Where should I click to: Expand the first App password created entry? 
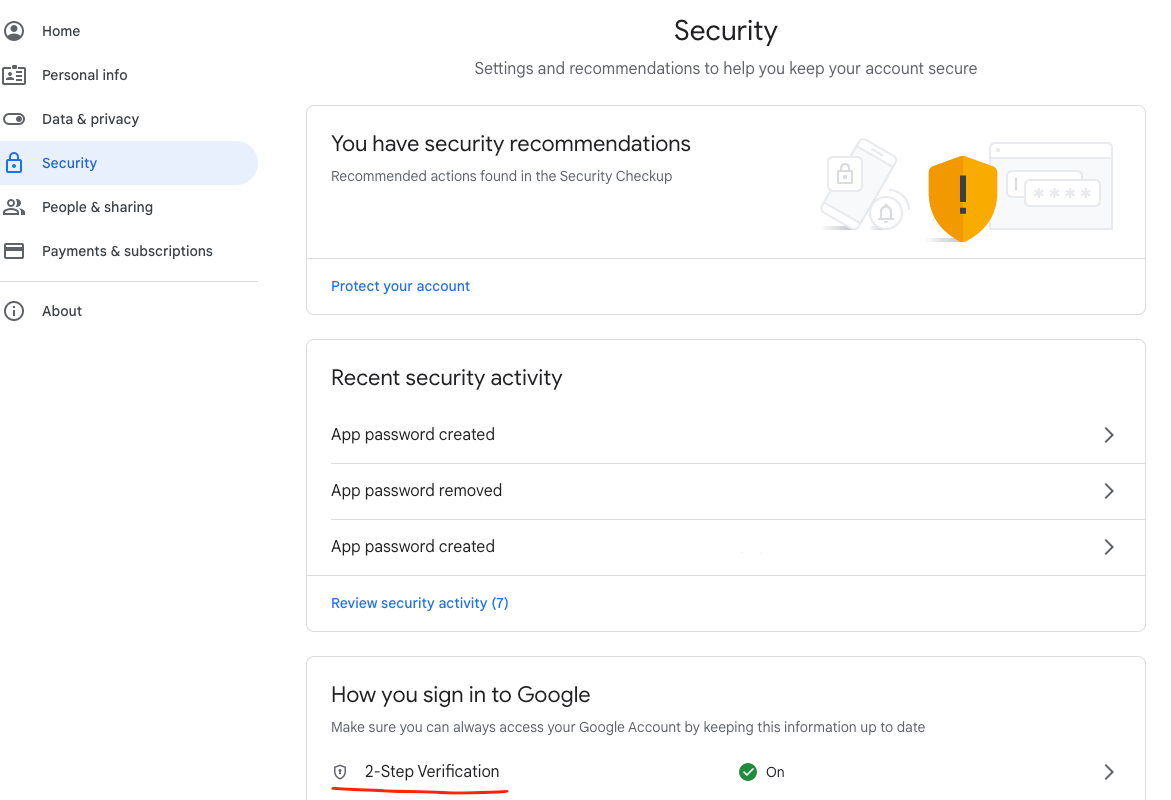1108,435
